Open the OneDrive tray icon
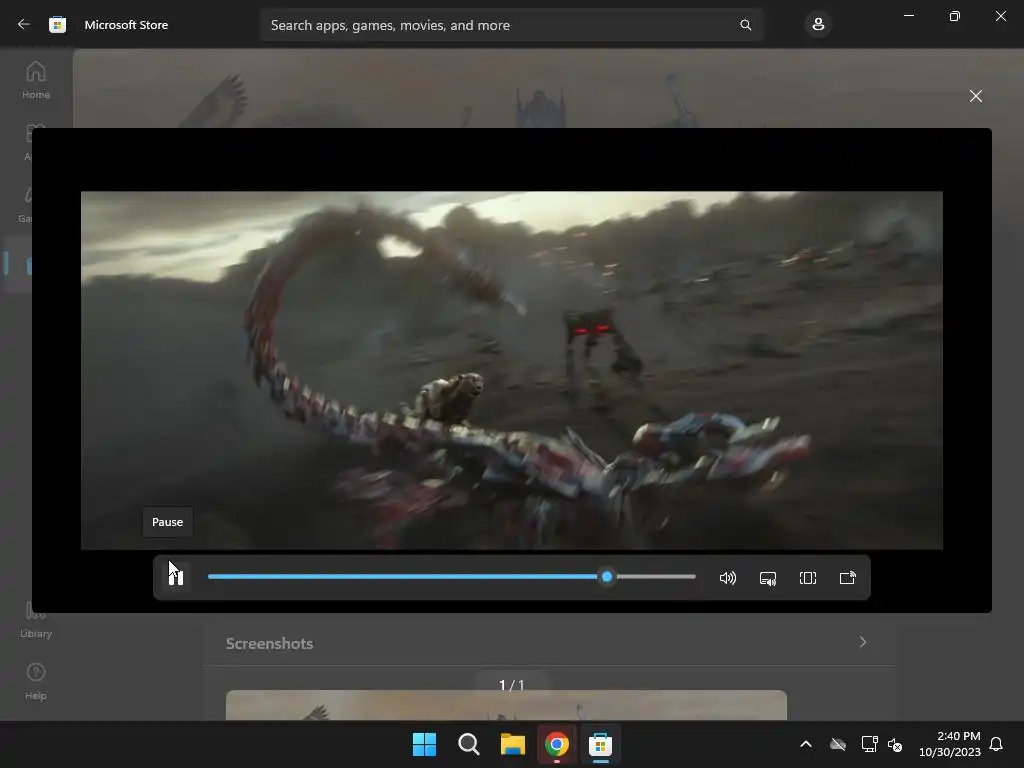 tap(838, 744)
